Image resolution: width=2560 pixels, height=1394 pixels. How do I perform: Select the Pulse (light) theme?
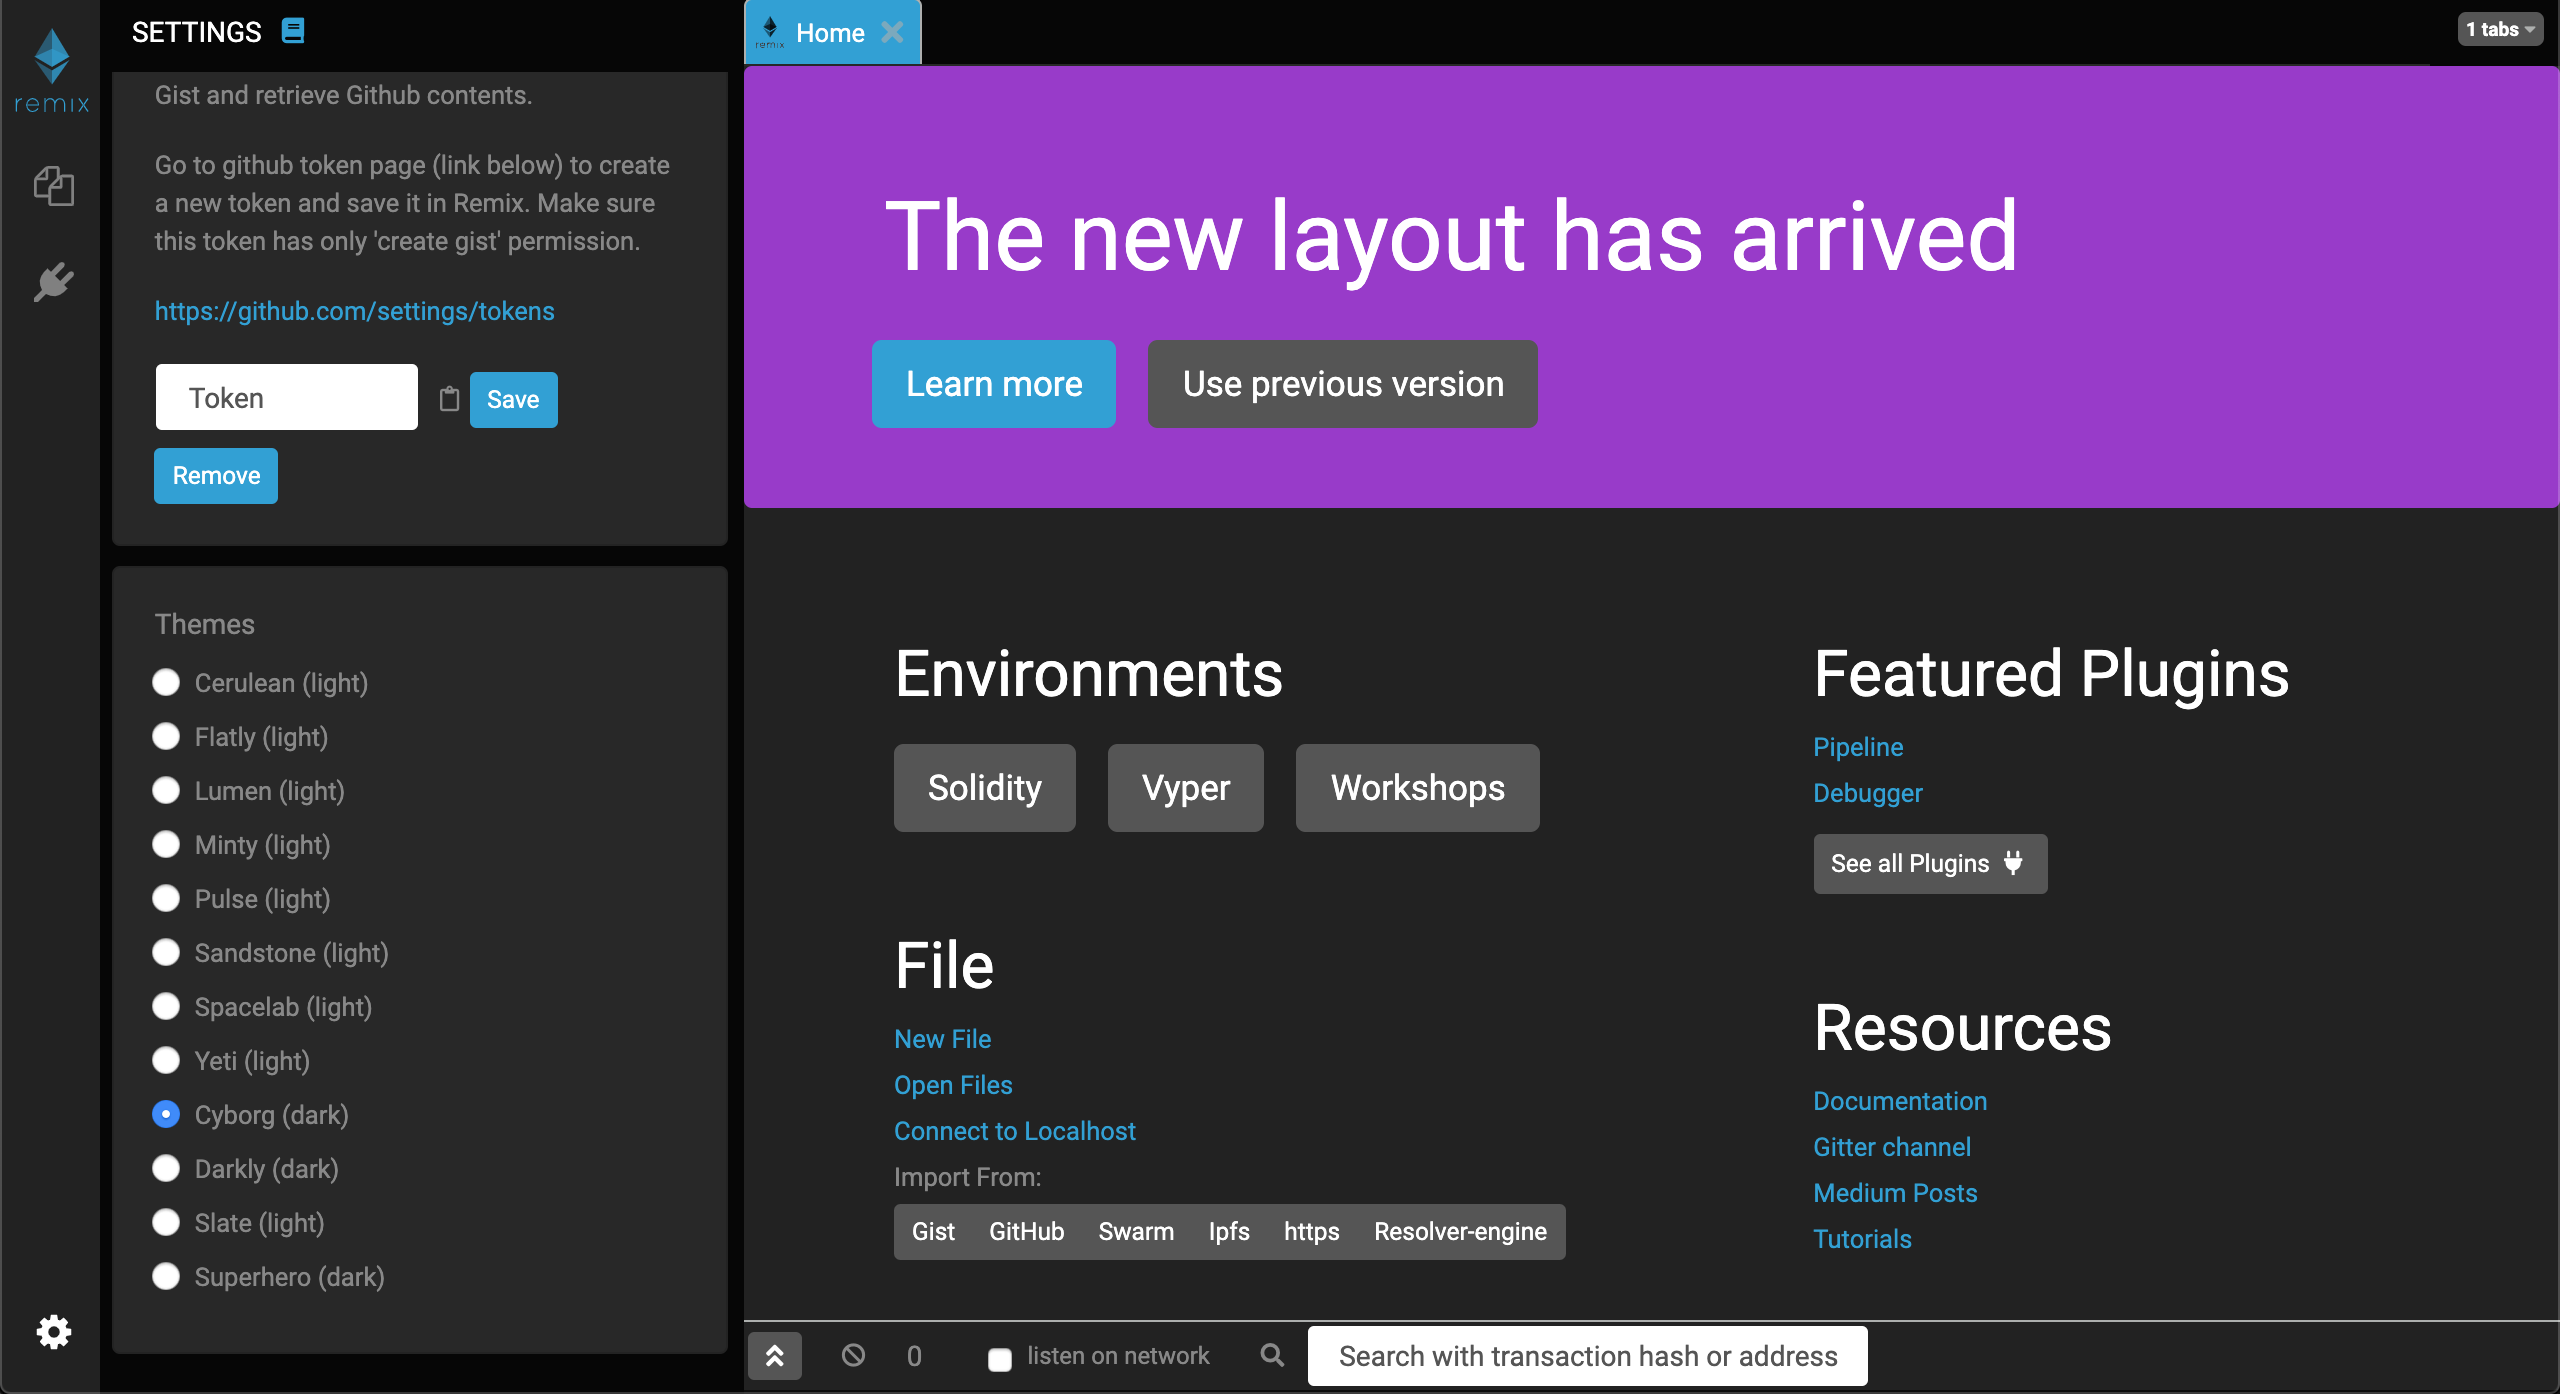(166, 899)
